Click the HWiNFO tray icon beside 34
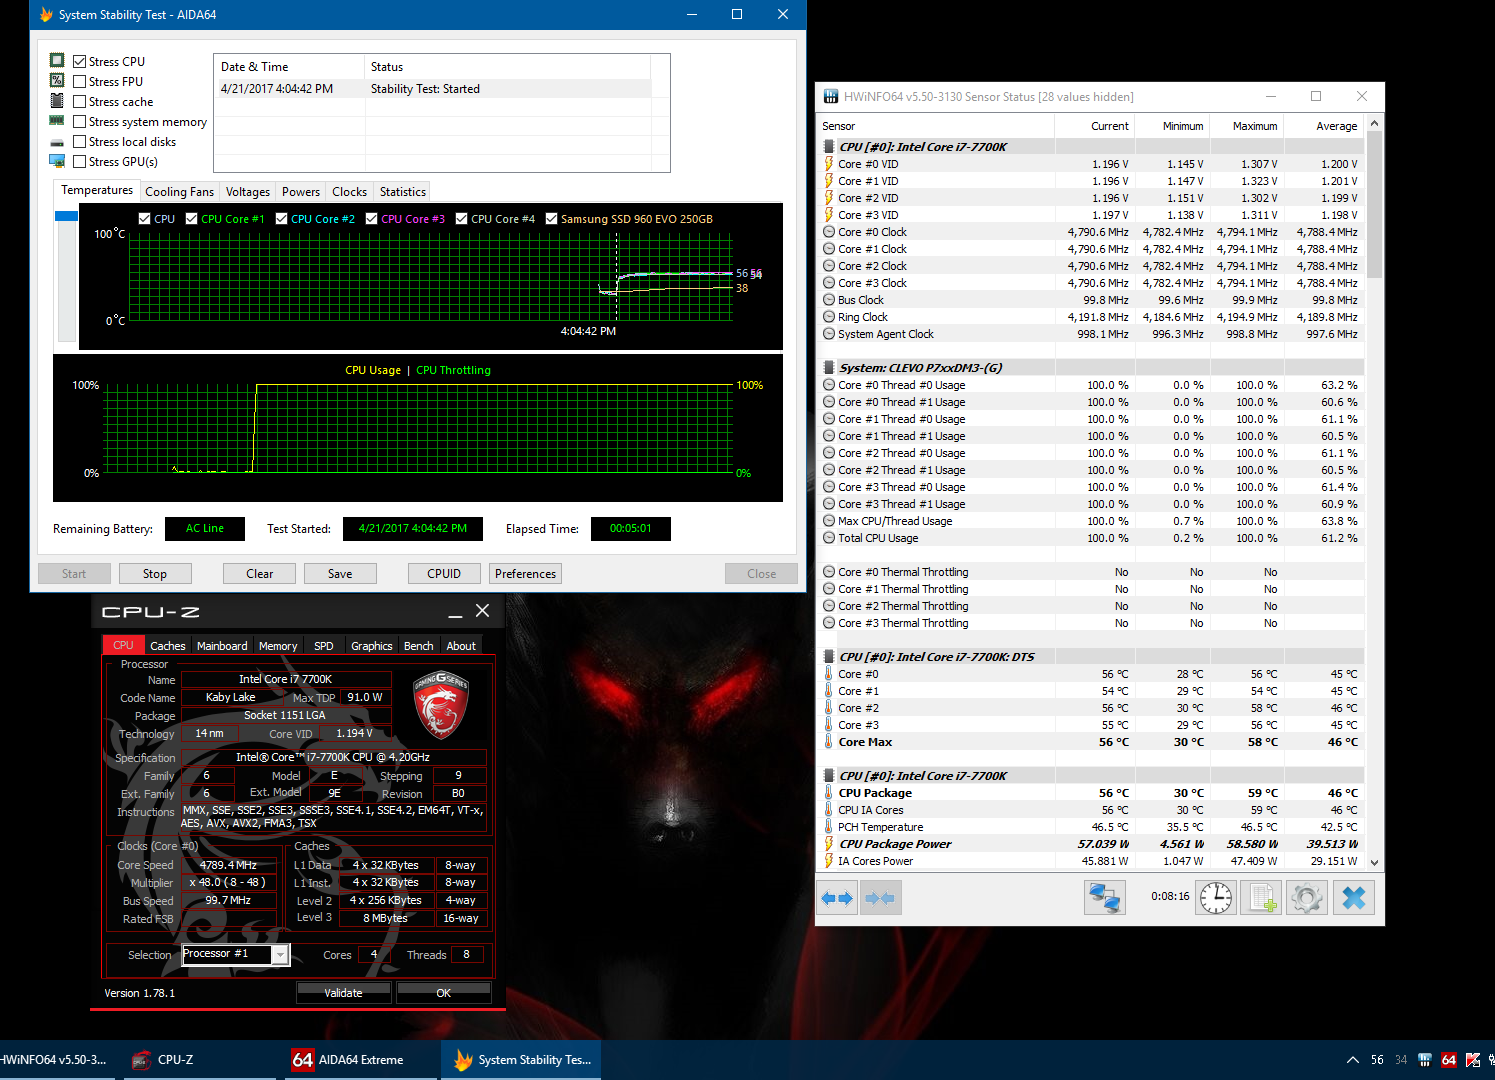Image resolution: width=1495 pixels, height=1080 pixels. [x=1425, y=1060]
